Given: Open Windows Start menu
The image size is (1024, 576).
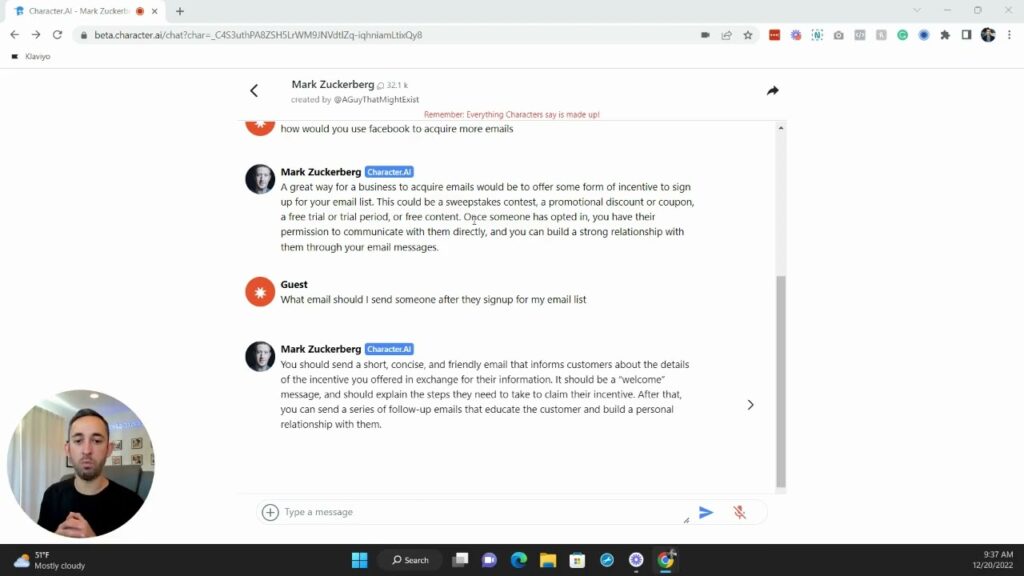Looking at the screenshot, I should (x=359, y=560).
